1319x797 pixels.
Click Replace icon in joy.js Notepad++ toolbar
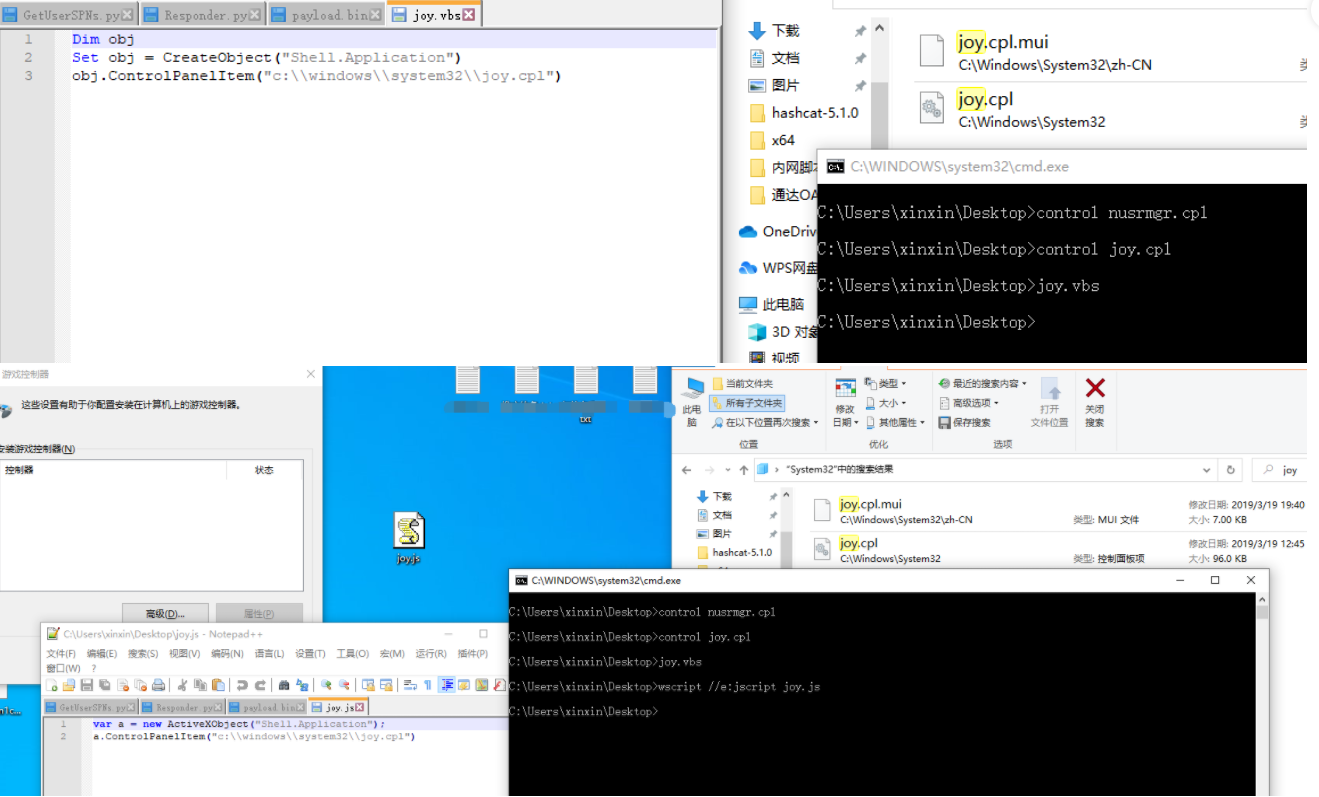302,685
